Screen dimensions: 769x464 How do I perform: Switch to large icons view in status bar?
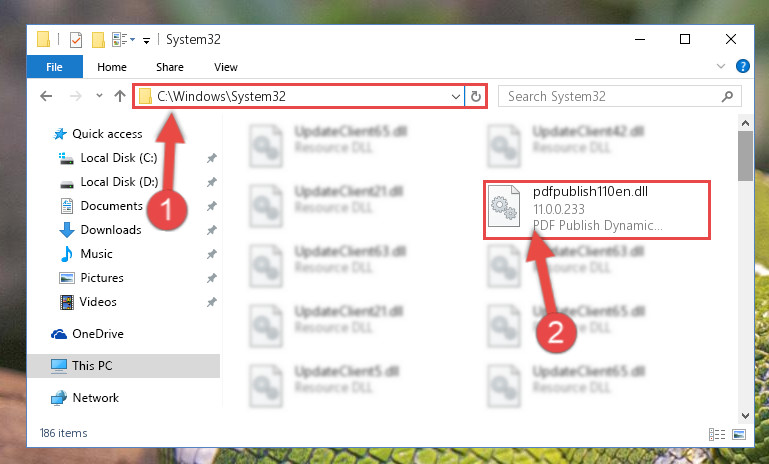click(x=739, y=434)
